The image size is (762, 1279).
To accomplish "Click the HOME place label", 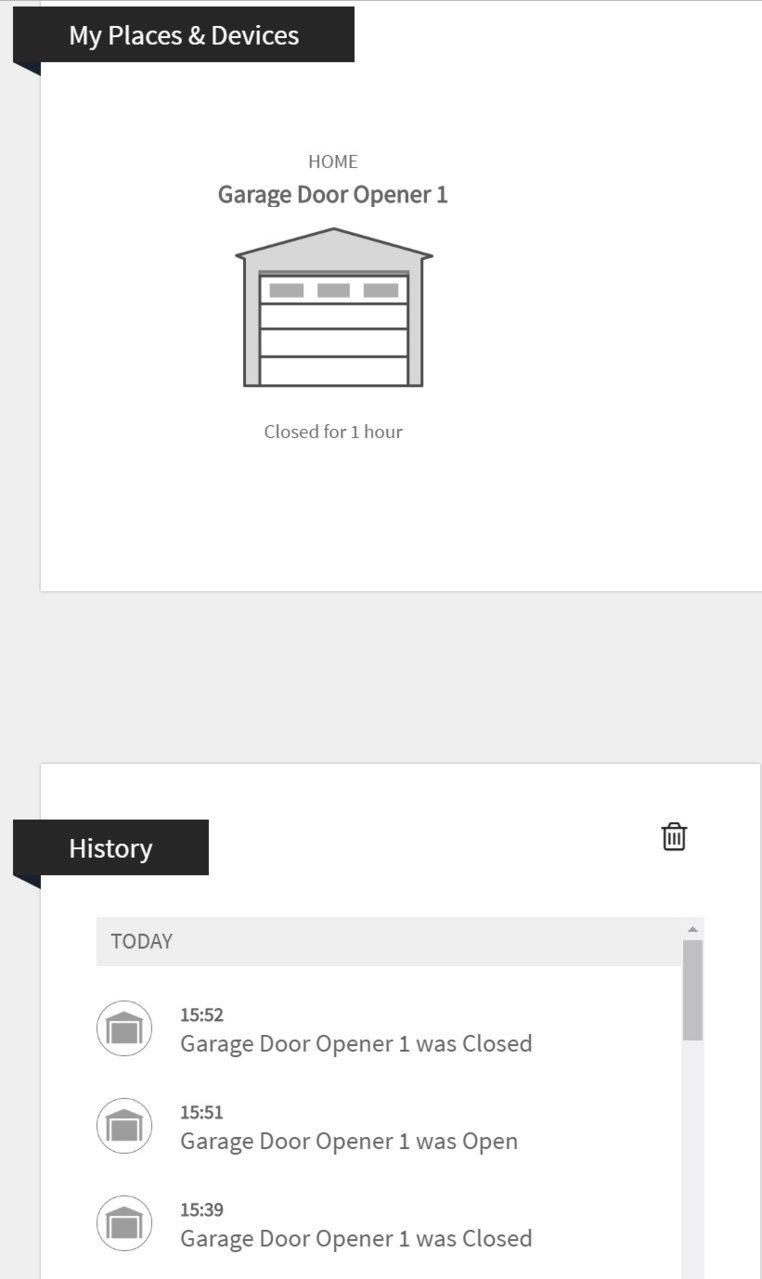I will 333,161.
